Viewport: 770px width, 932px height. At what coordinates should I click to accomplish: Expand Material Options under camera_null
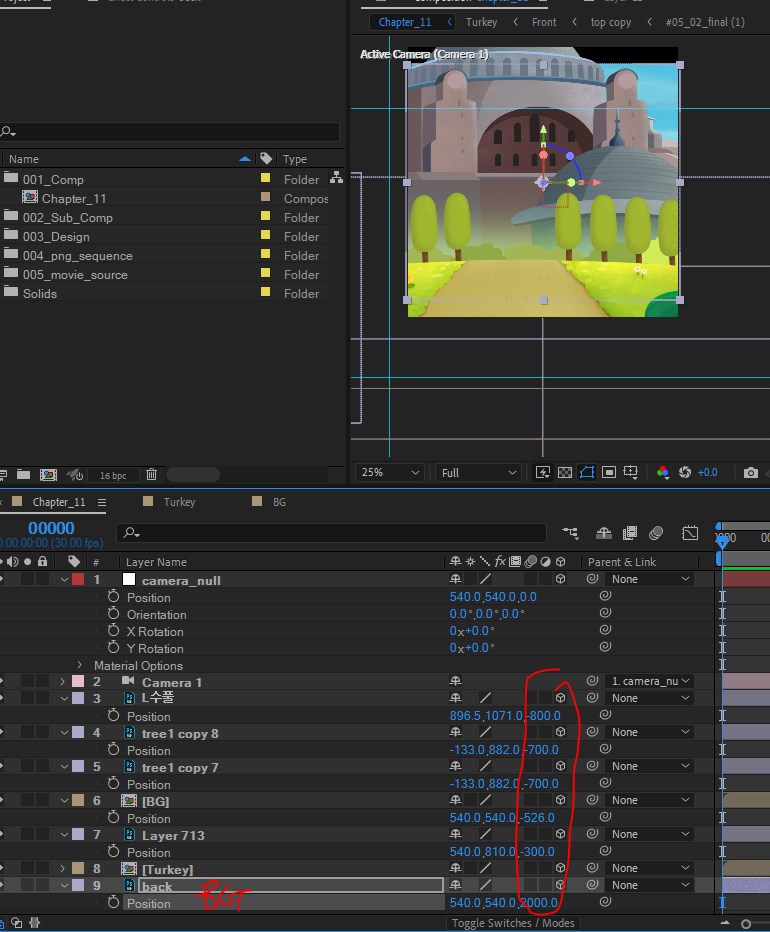click(x=80, y=665)
